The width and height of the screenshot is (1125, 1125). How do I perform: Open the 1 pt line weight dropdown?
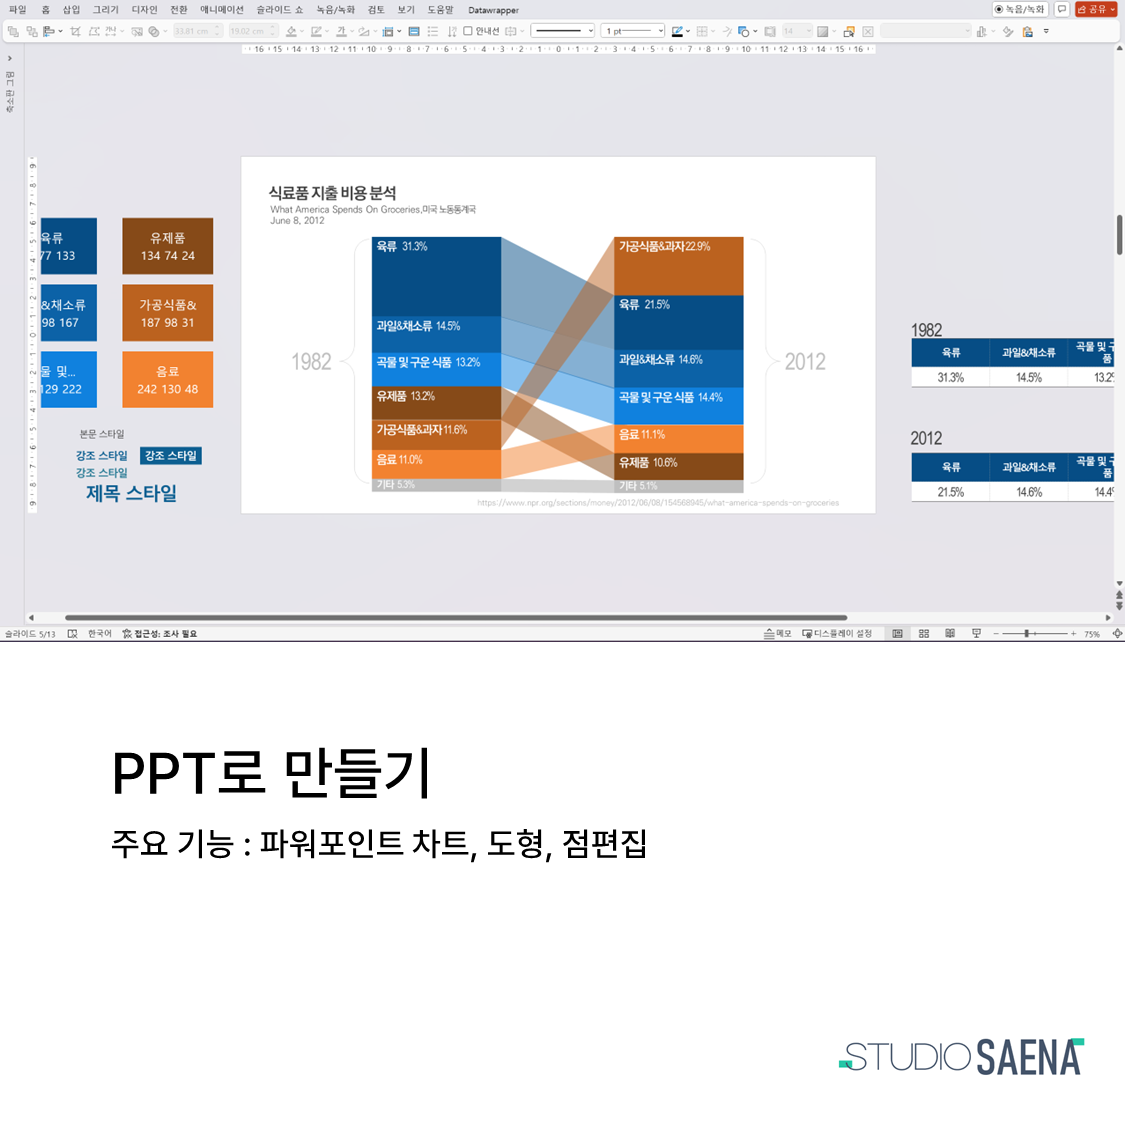633,32
